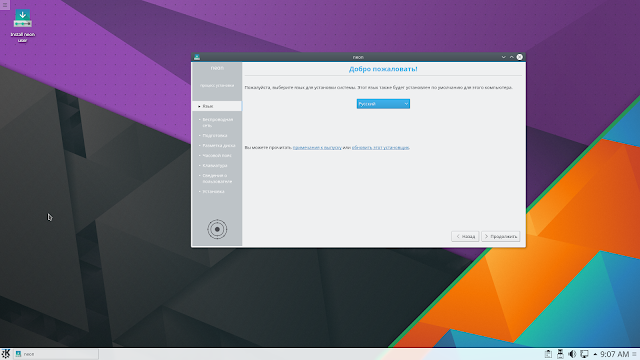This screenshot has width=640, height=360.
Task: Select the Разметка диска sidebar step
Action: (218, 145)
